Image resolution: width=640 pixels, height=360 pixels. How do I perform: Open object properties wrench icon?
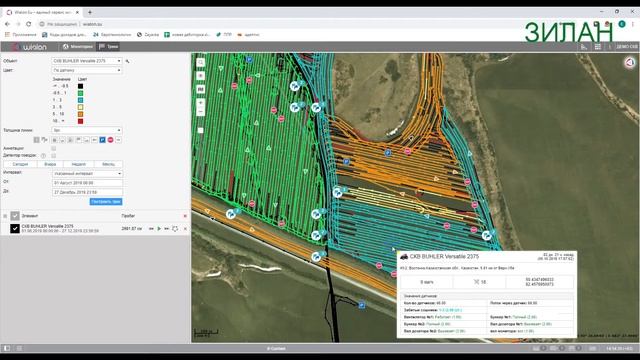[x=127, y=61]
